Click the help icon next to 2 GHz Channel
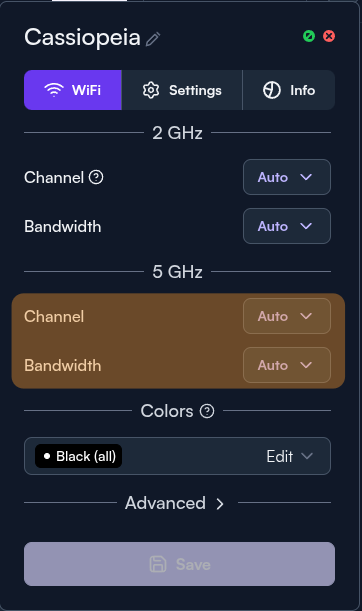The height and width of the screenshot is (611, 362). pyautogui.click(x=96, y=177)
